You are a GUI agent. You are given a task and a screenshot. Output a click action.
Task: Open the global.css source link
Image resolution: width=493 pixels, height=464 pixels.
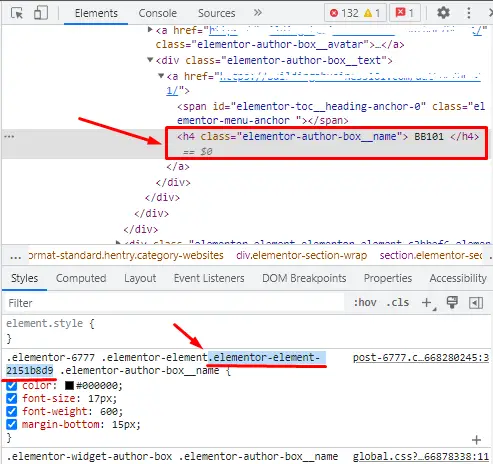(x=421, y=456)
